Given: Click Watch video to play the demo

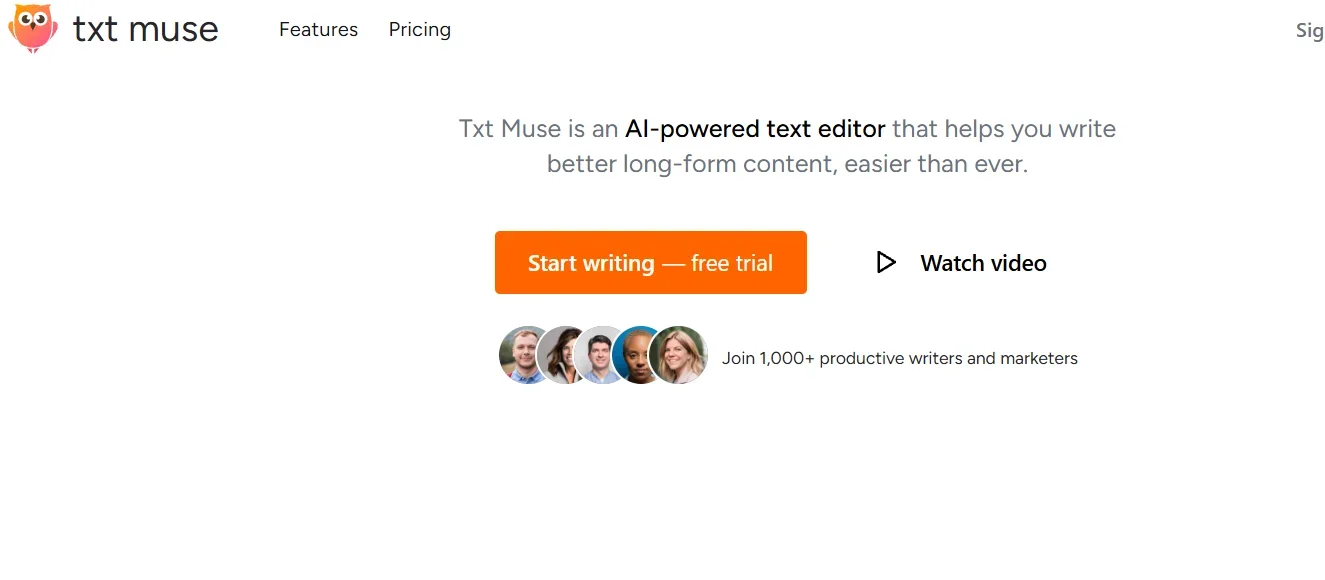Looking at the screenshot, I should pos(982,262).
